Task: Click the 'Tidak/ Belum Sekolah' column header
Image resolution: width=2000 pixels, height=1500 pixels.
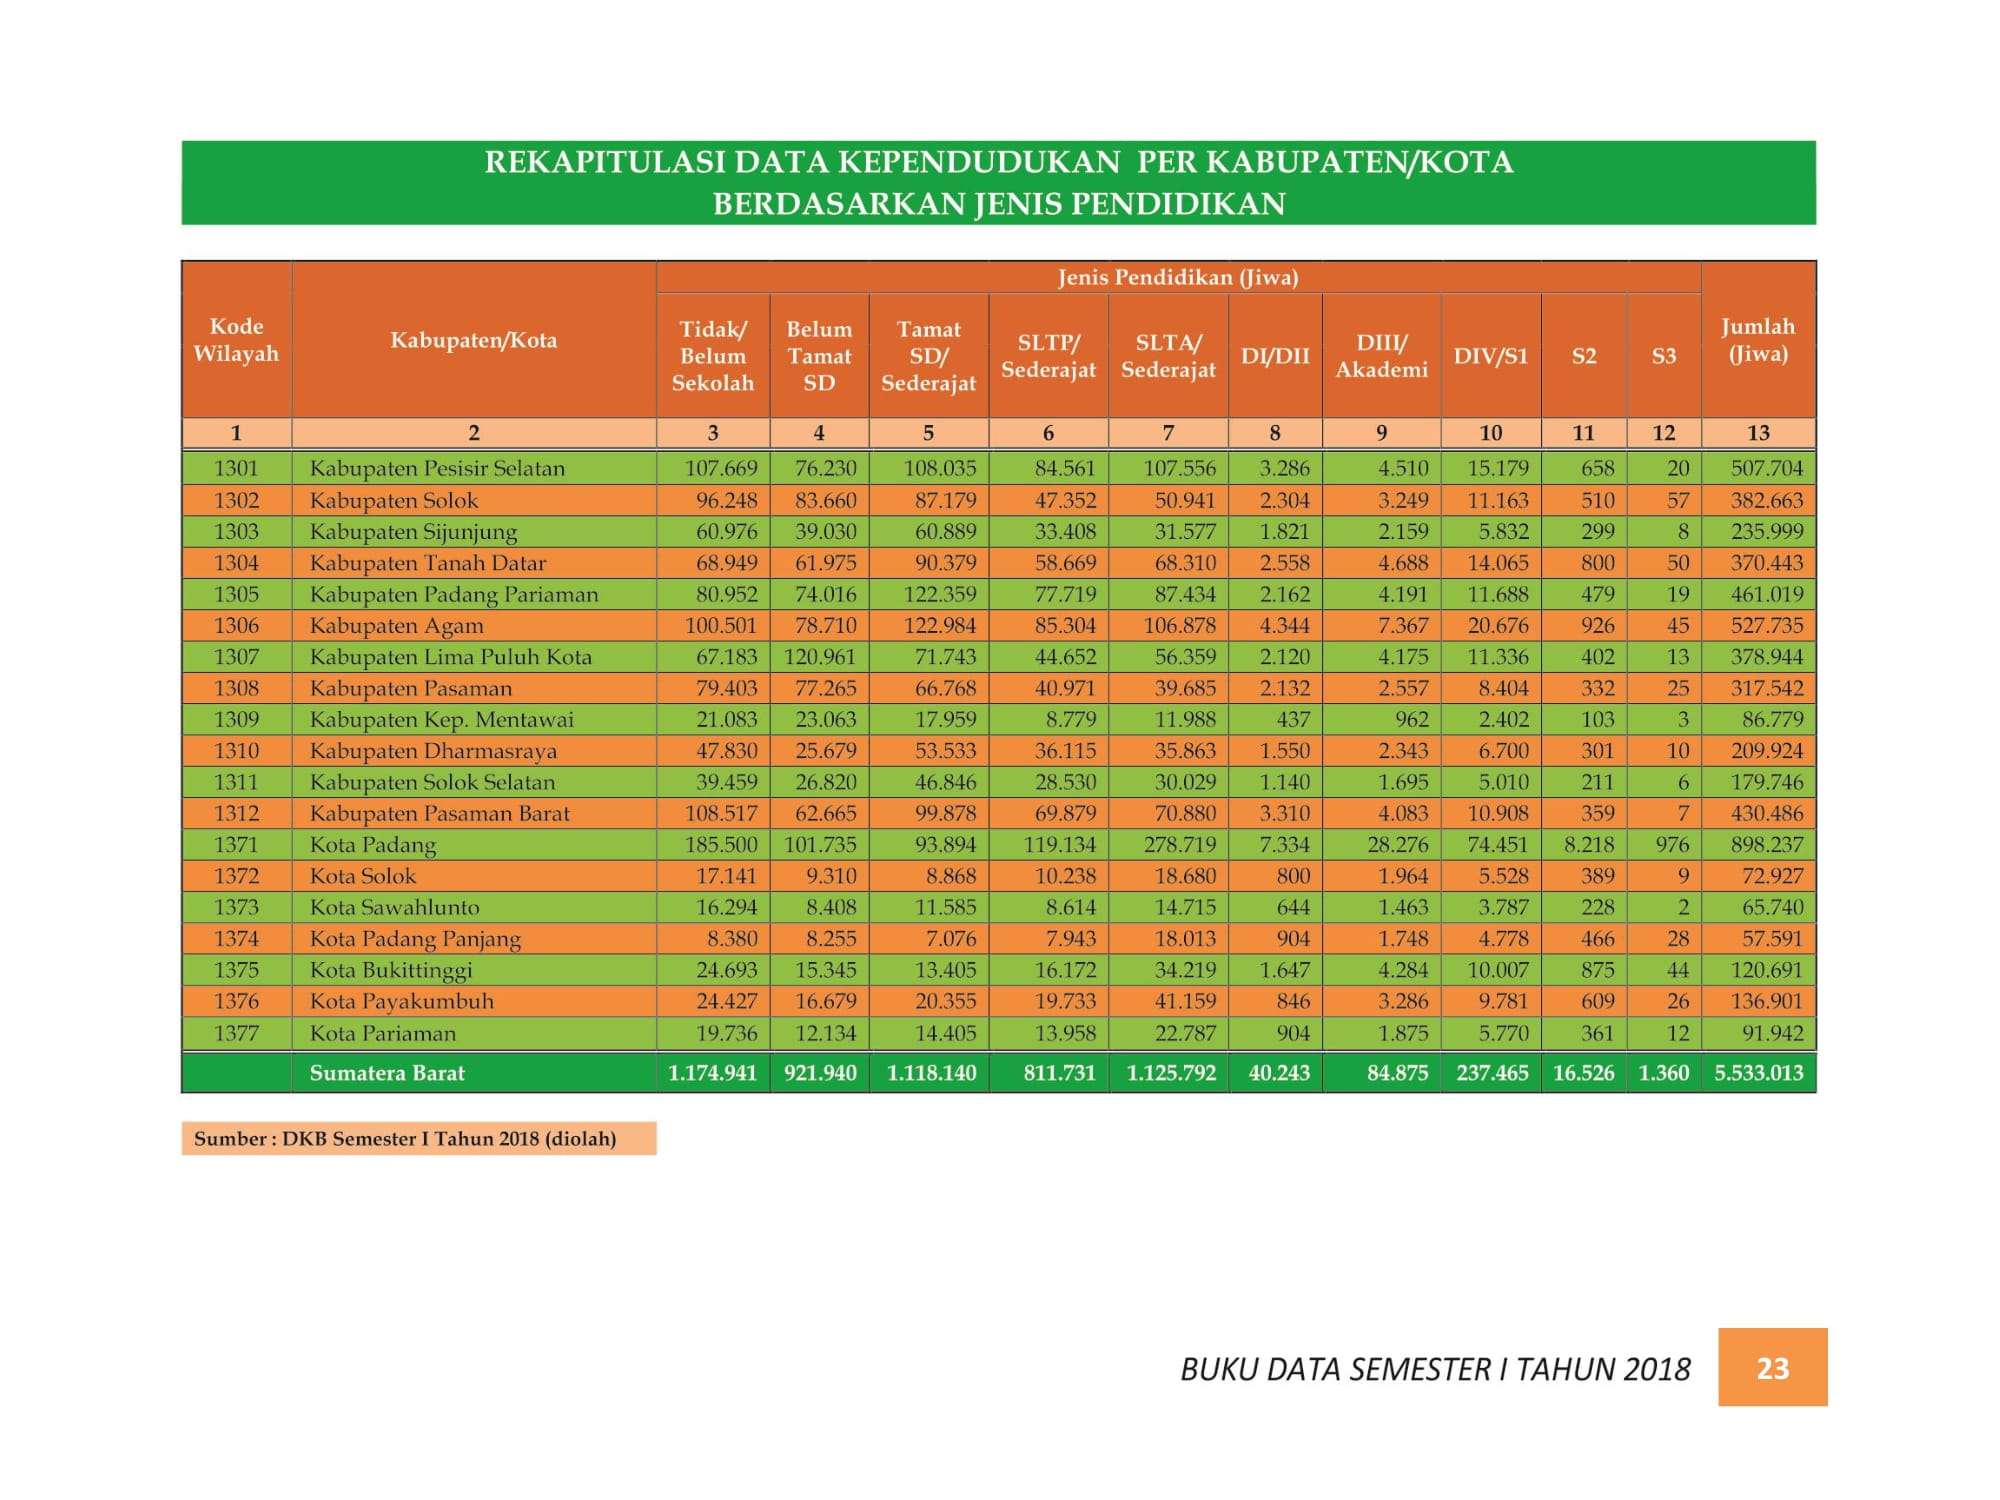Action: (713, 356)
